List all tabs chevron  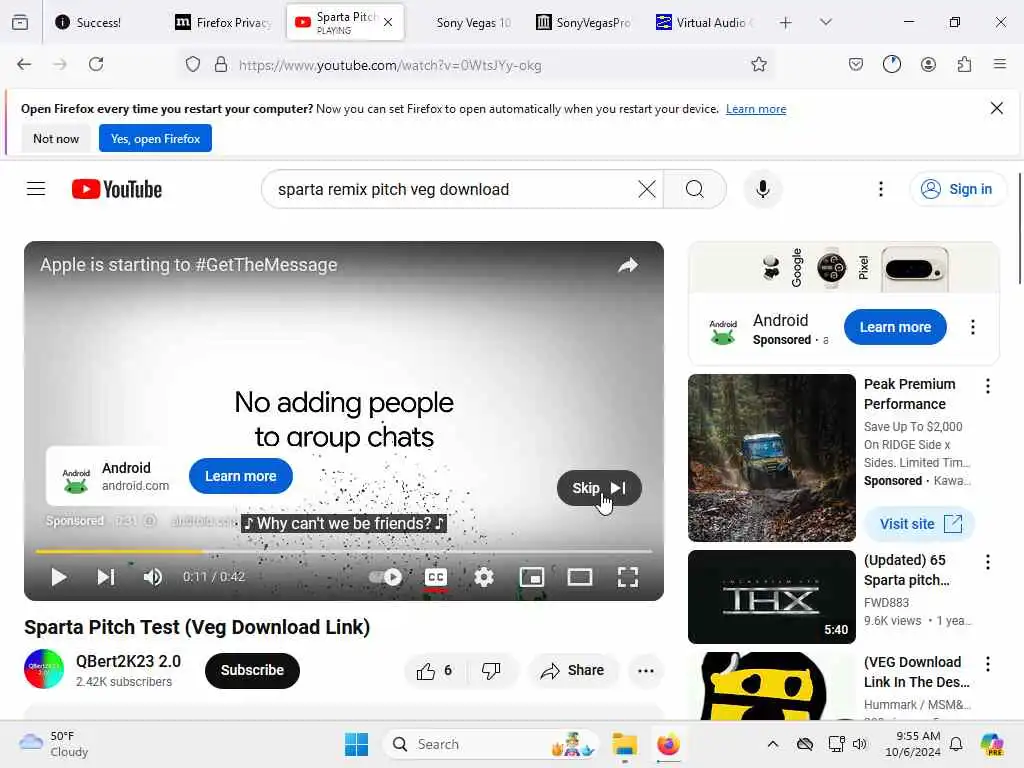click(x=826, y=22)
